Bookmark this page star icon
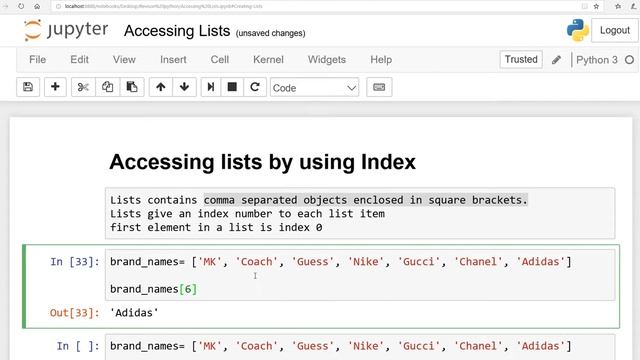 tap(596, 6)
